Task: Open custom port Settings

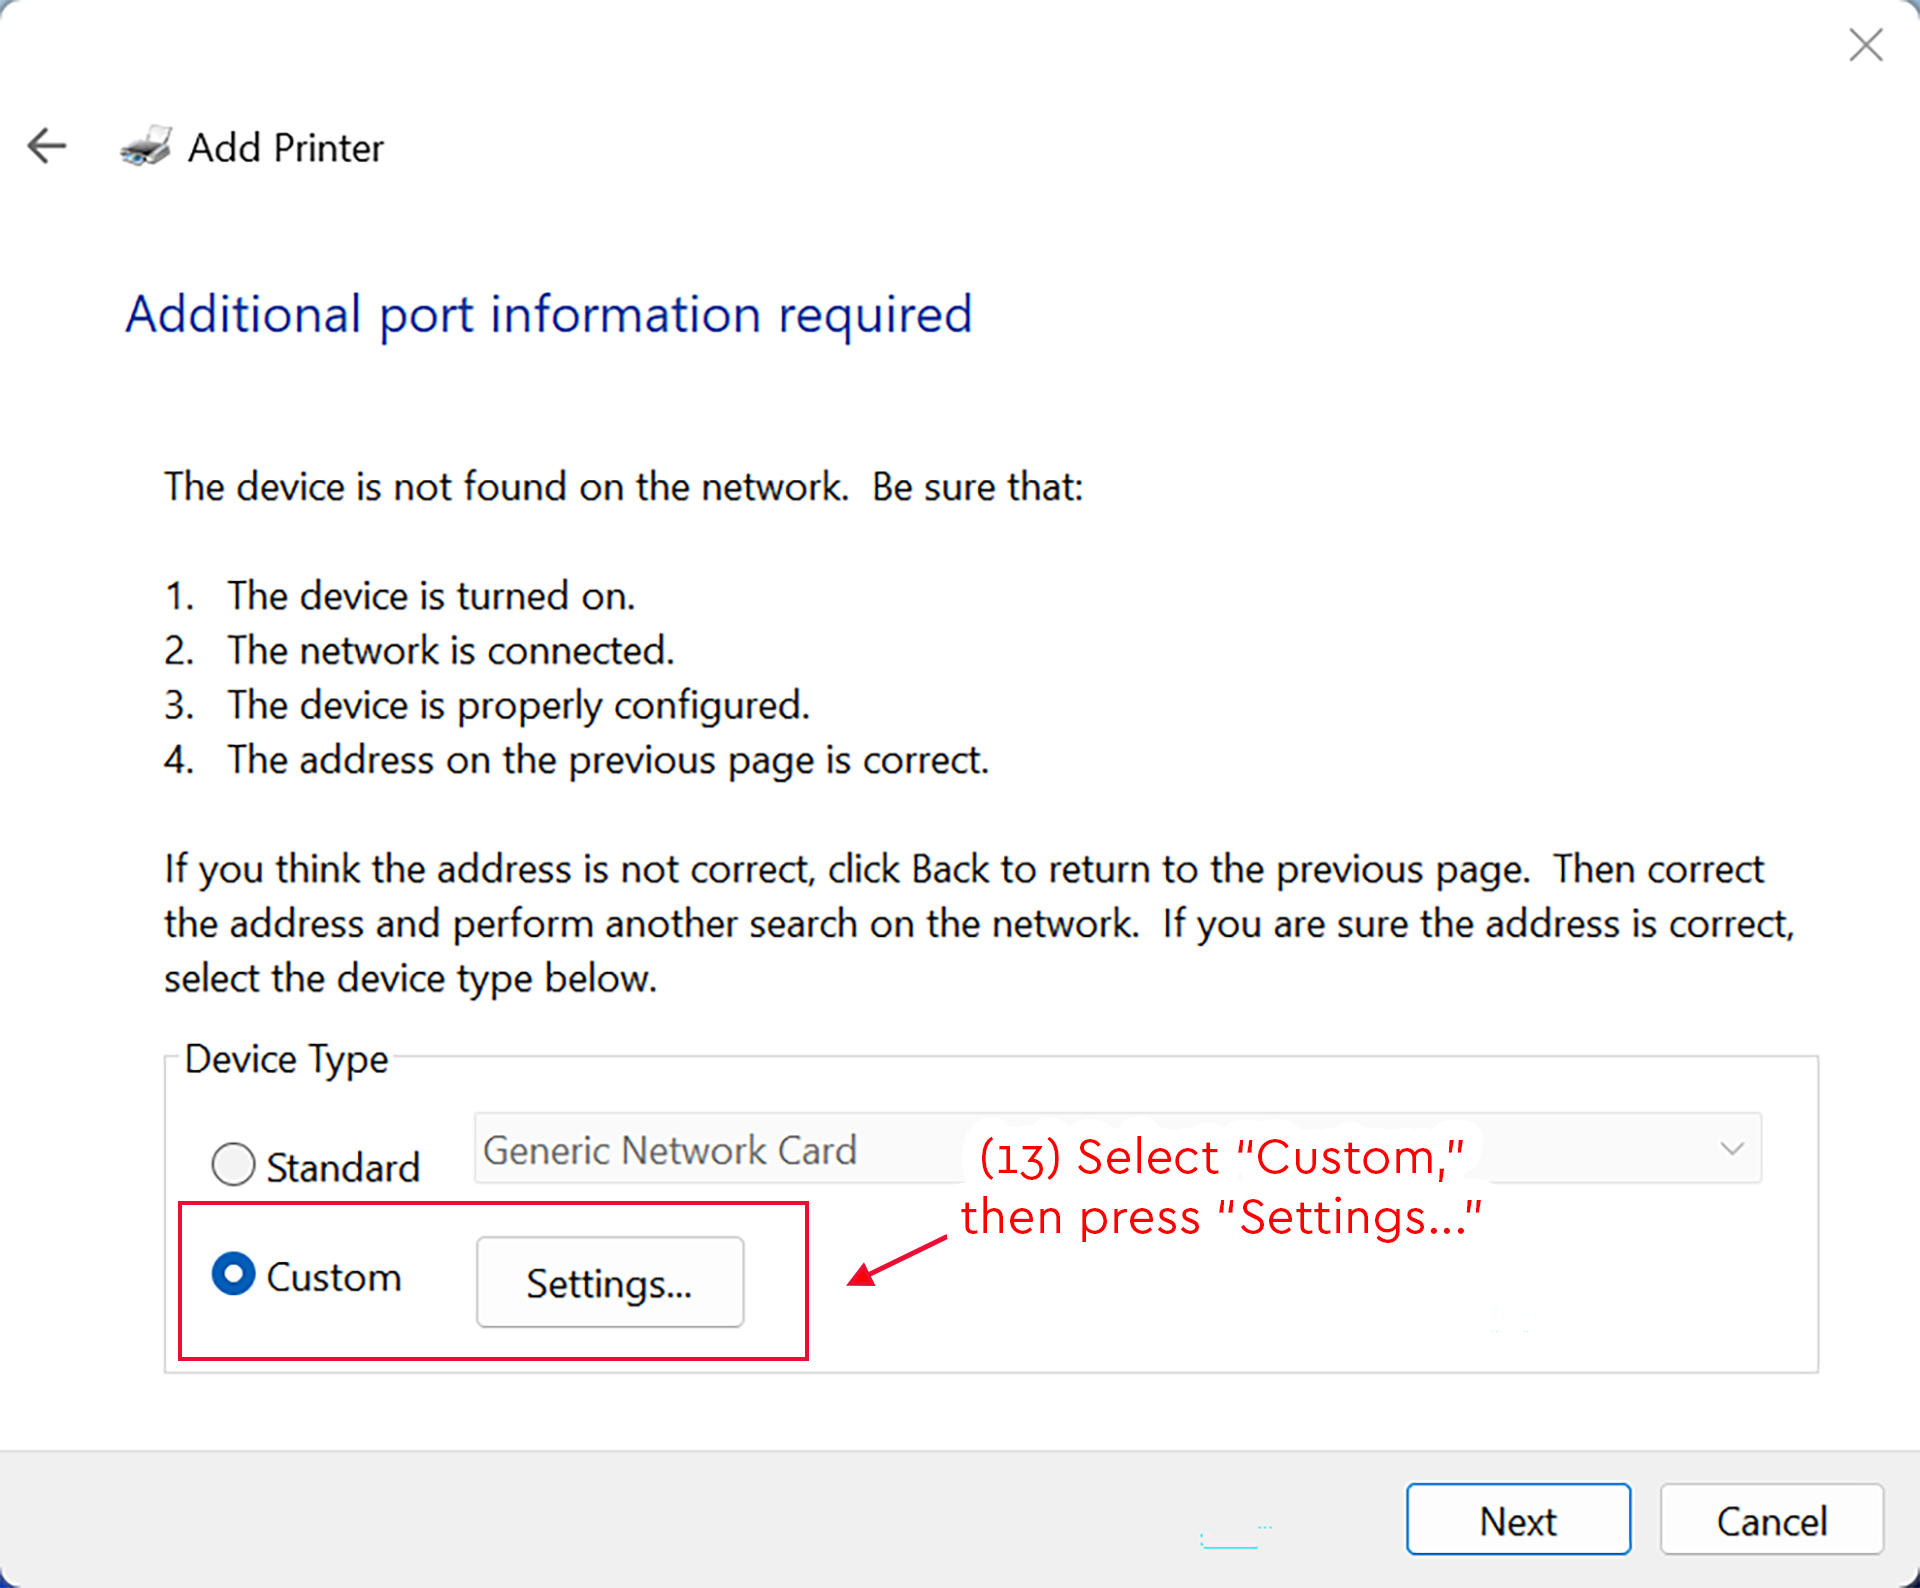Action: tap(610, 1283)
